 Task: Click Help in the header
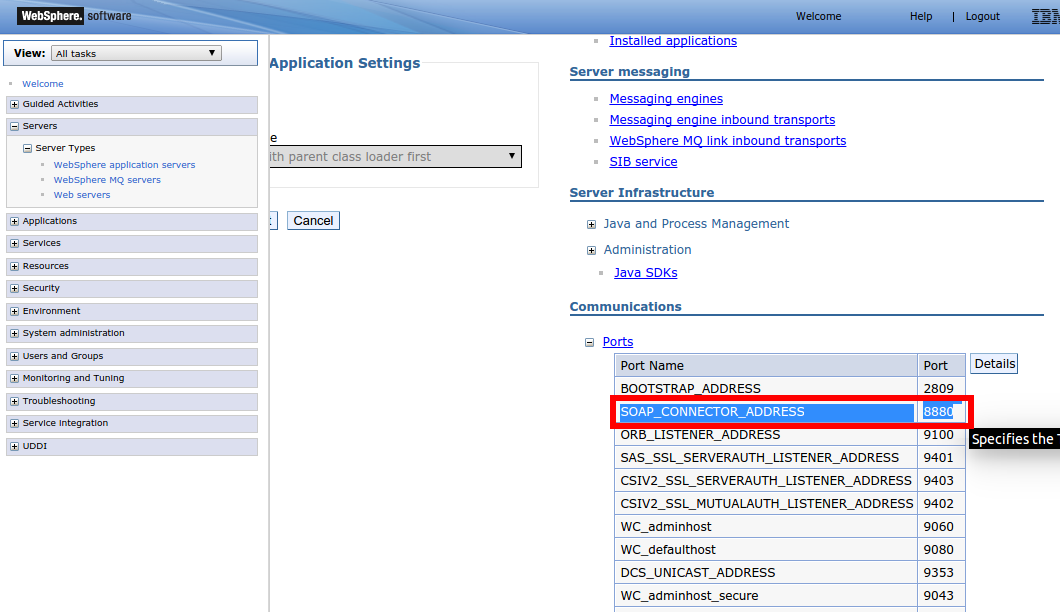(921, 16)
